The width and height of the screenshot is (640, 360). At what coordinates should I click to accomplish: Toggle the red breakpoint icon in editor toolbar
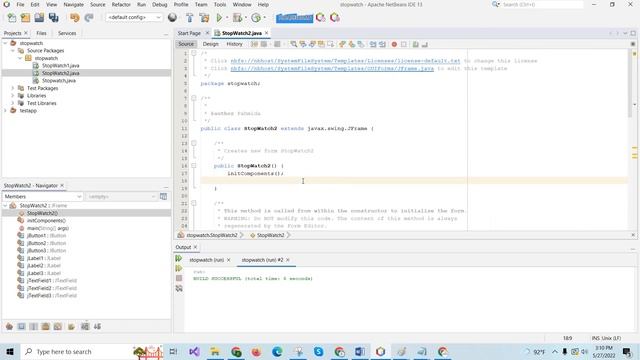pyautogui.click(x=394, y=44)
